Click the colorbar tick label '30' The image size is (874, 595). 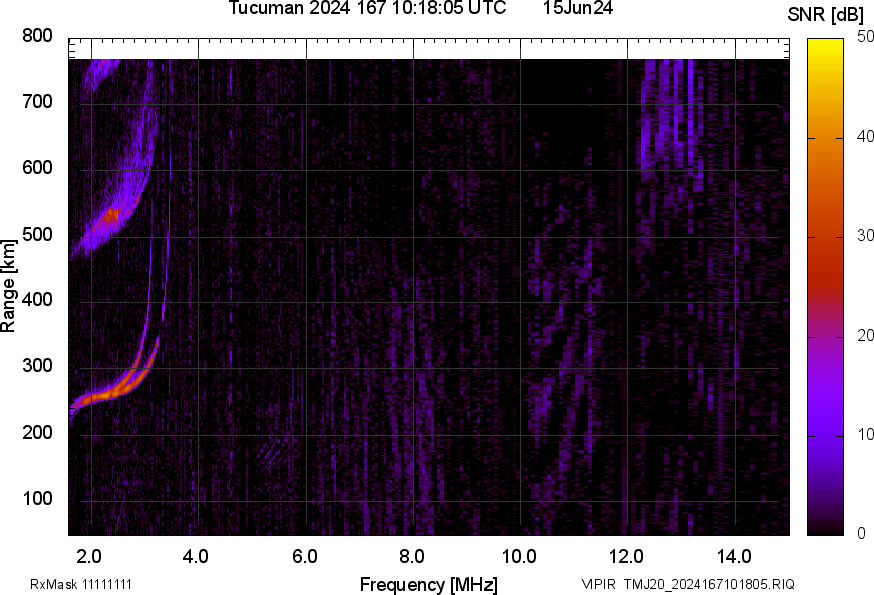point(865,236)
